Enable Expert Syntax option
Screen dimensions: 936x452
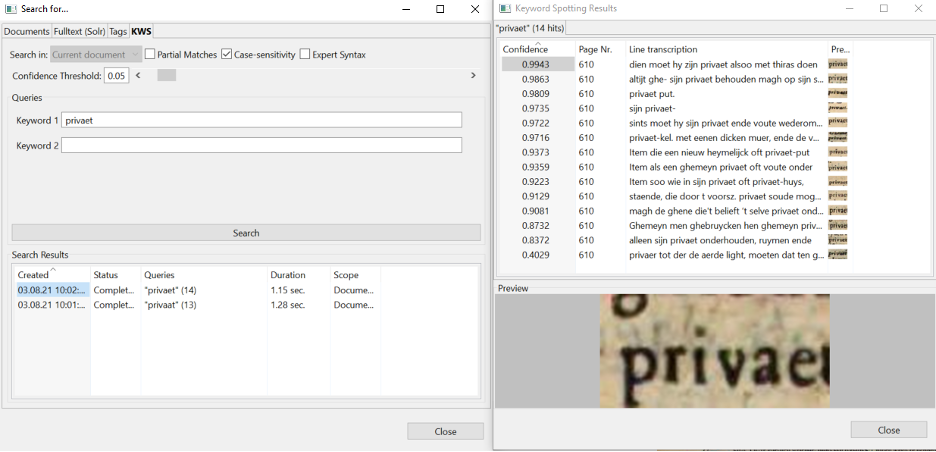(x=305, y=54)
